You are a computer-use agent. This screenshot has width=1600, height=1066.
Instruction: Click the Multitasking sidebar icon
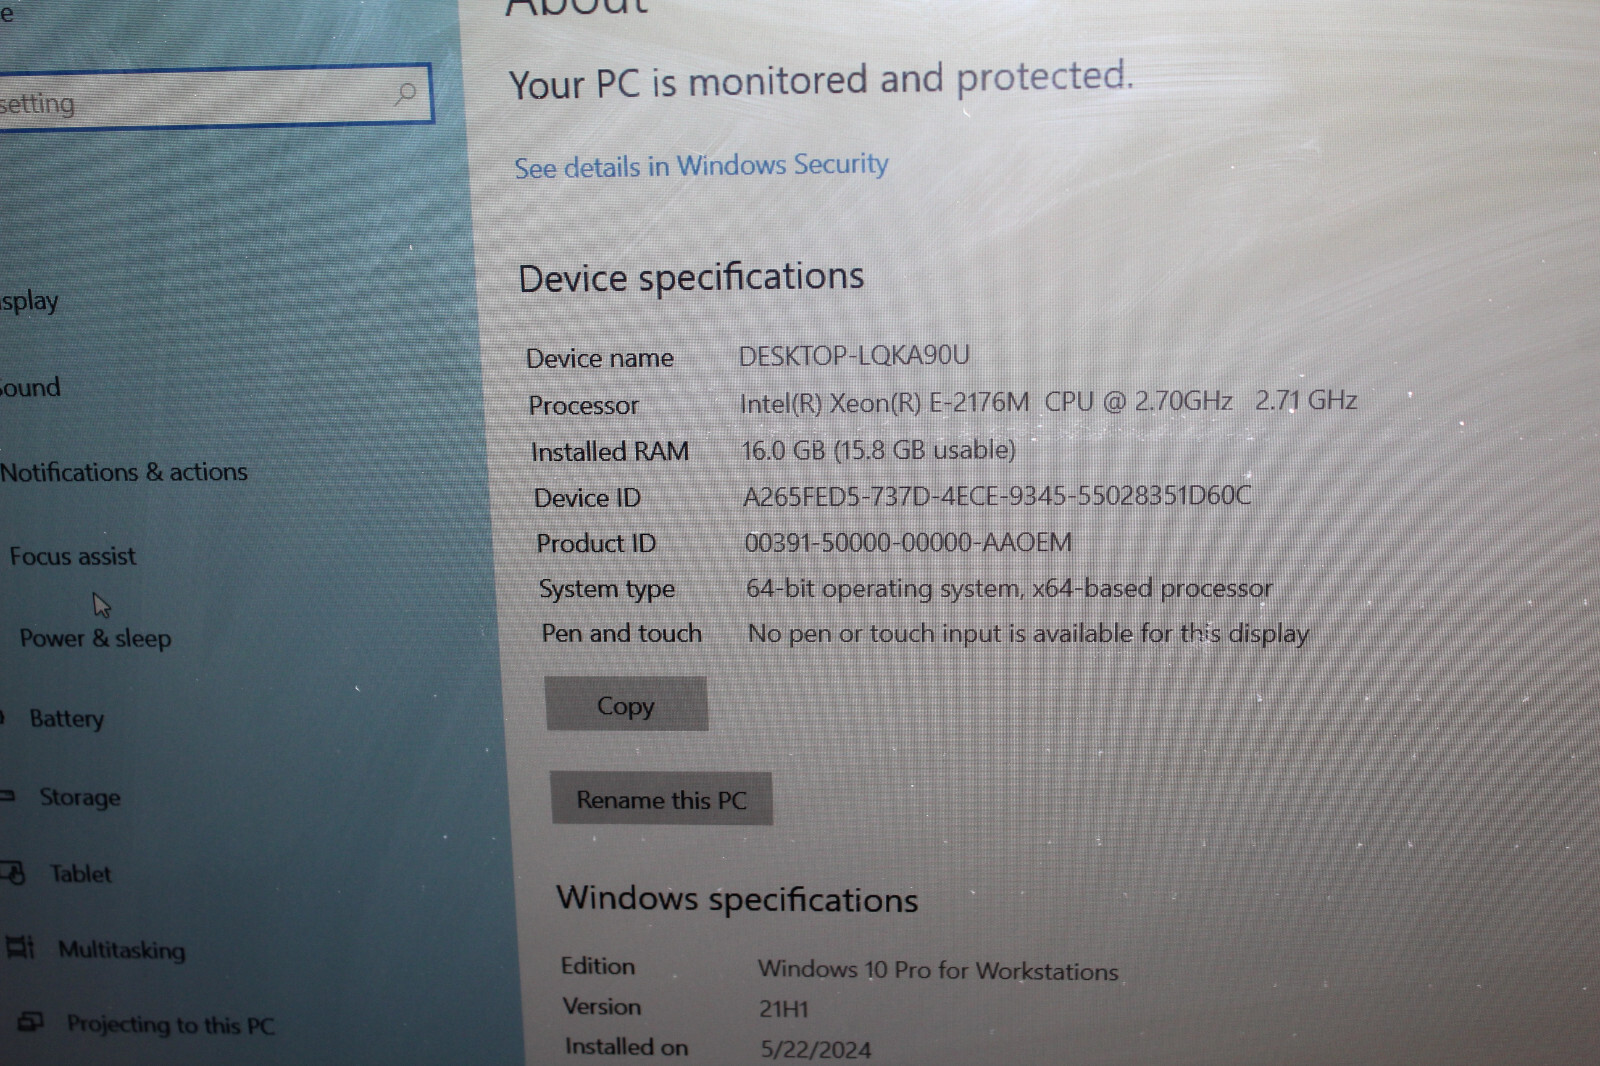[20, 946]
